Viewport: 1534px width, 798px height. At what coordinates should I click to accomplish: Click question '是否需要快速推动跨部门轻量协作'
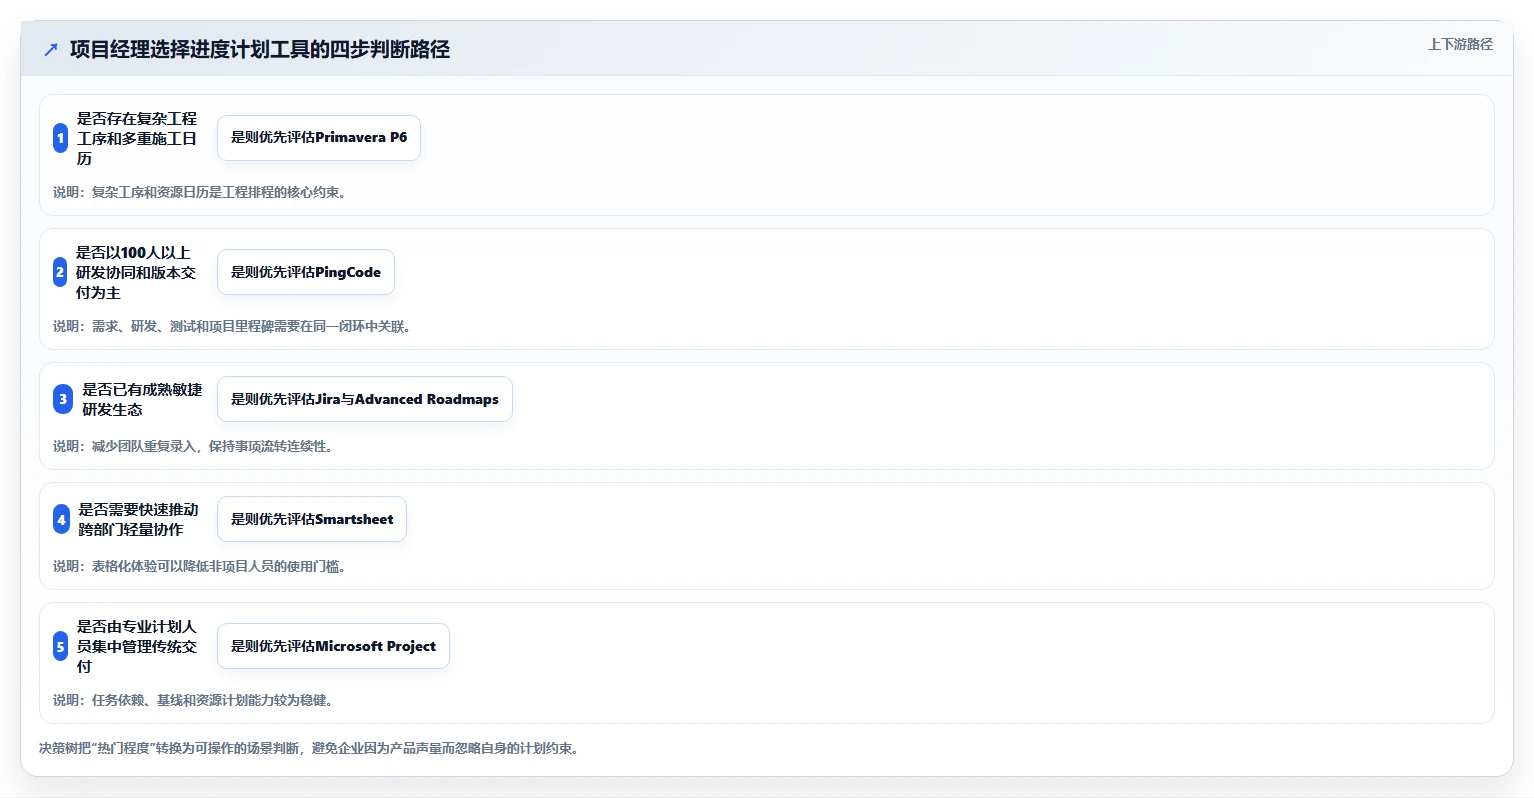[139, 519]
